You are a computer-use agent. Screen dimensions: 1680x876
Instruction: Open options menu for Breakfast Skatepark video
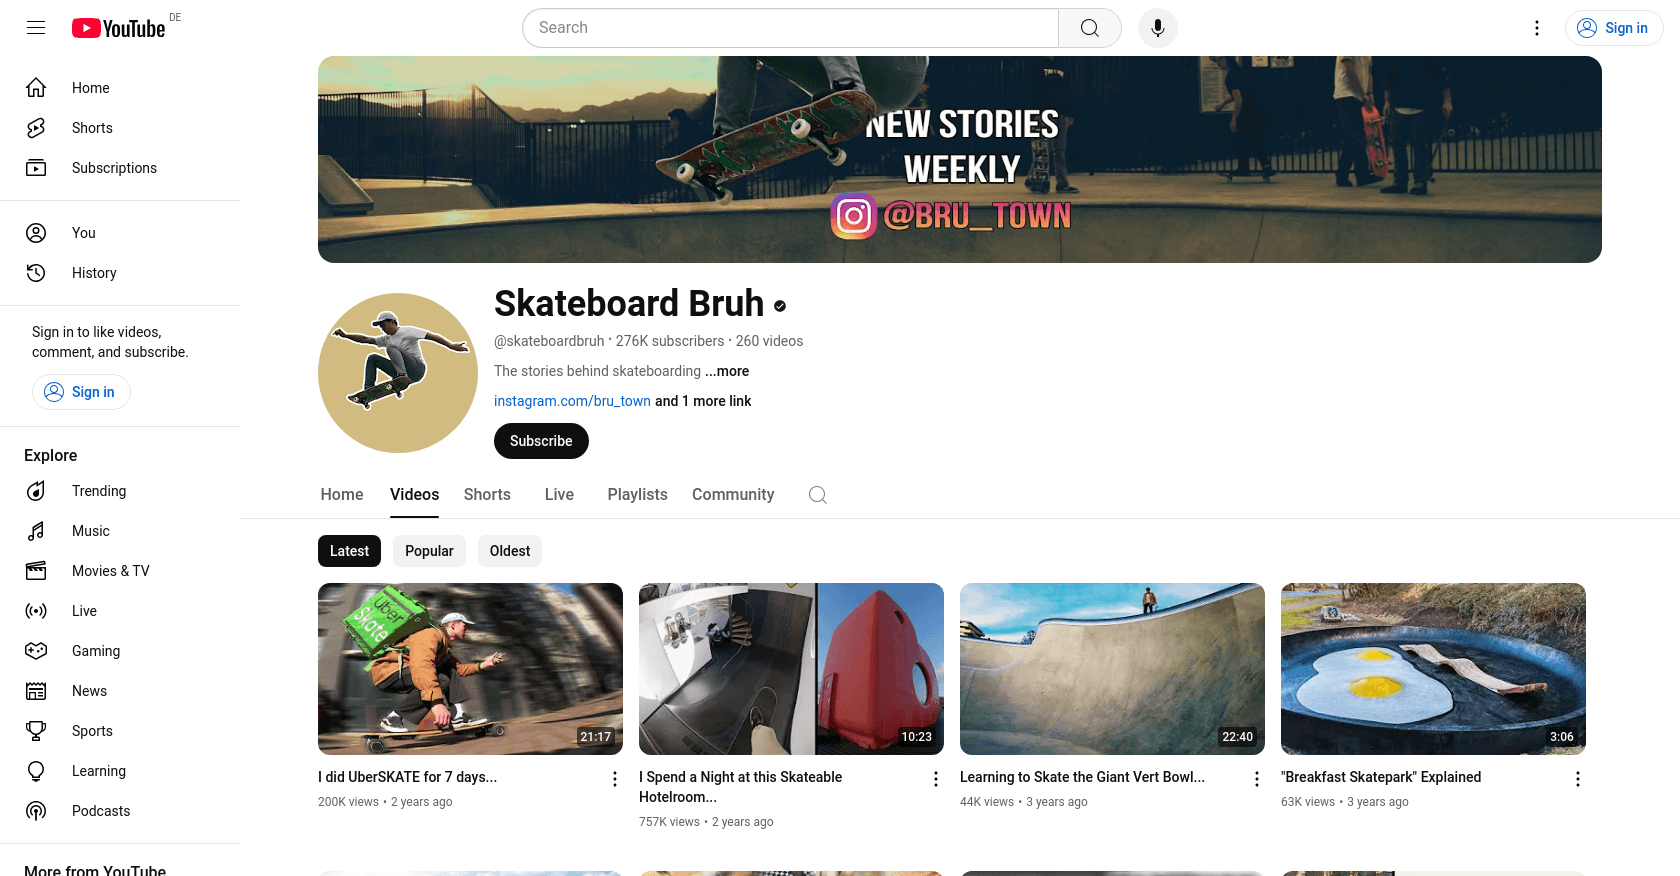point(1578,779)
